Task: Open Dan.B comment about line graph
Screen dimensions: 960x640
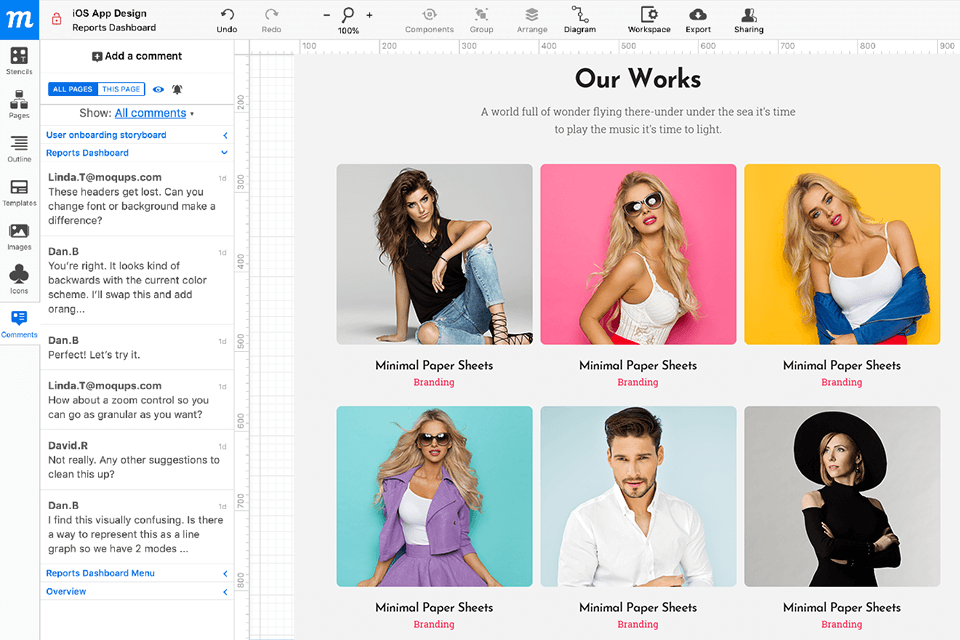Action: point(137,527)
